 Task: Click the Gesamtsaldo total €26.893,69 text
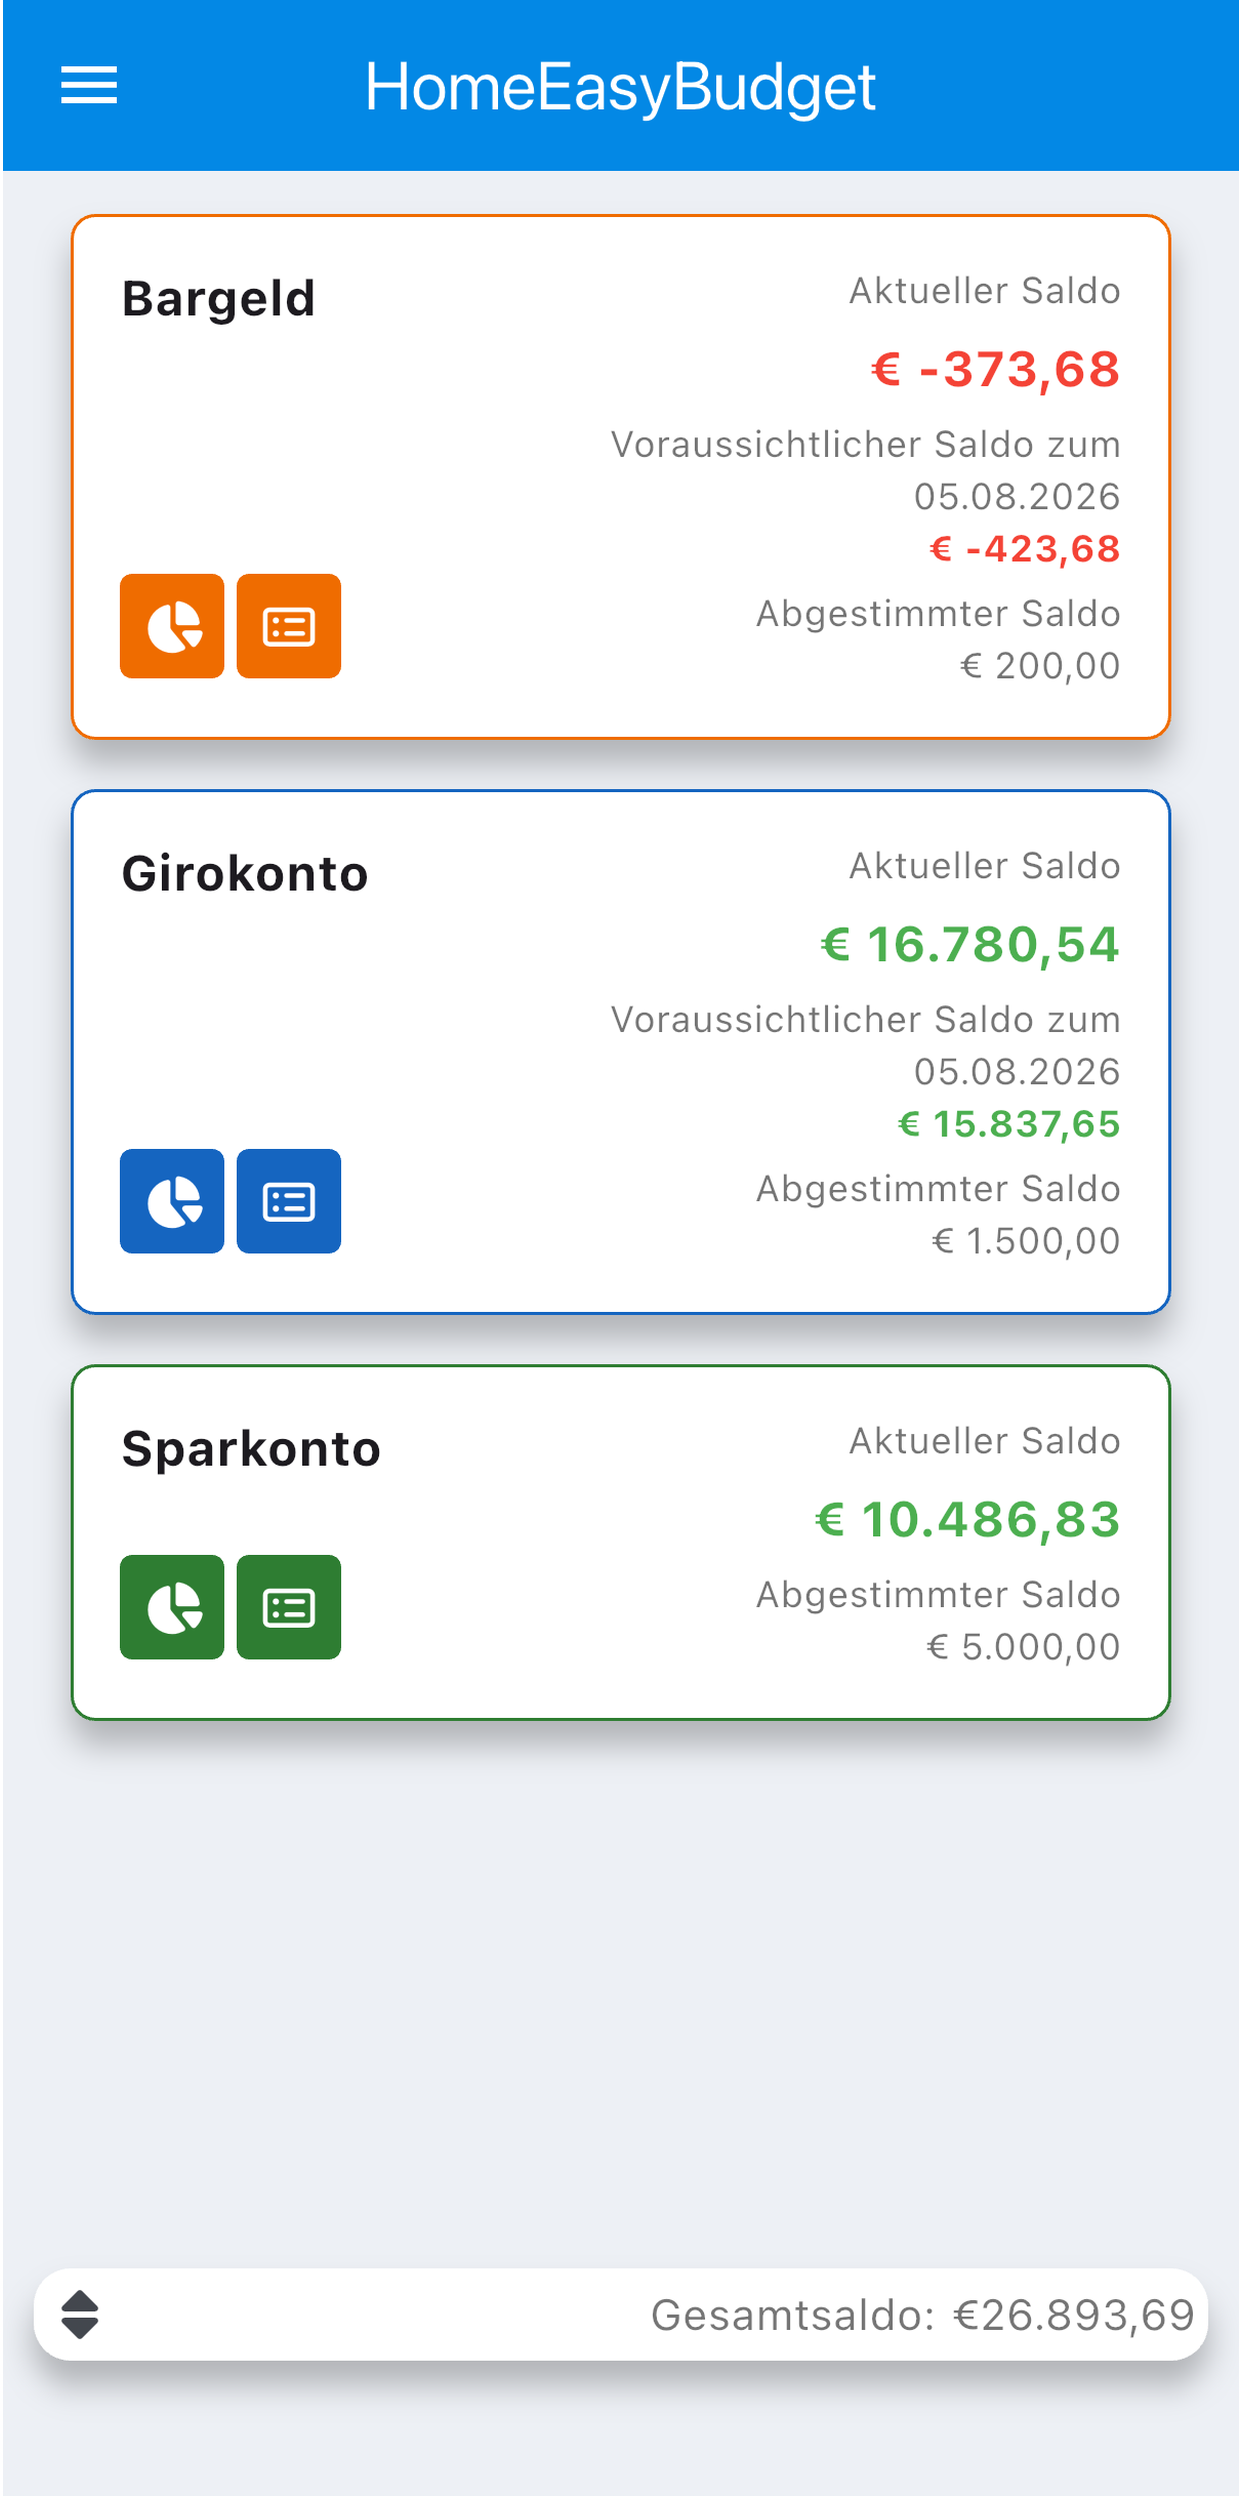tap(923, 2315)
